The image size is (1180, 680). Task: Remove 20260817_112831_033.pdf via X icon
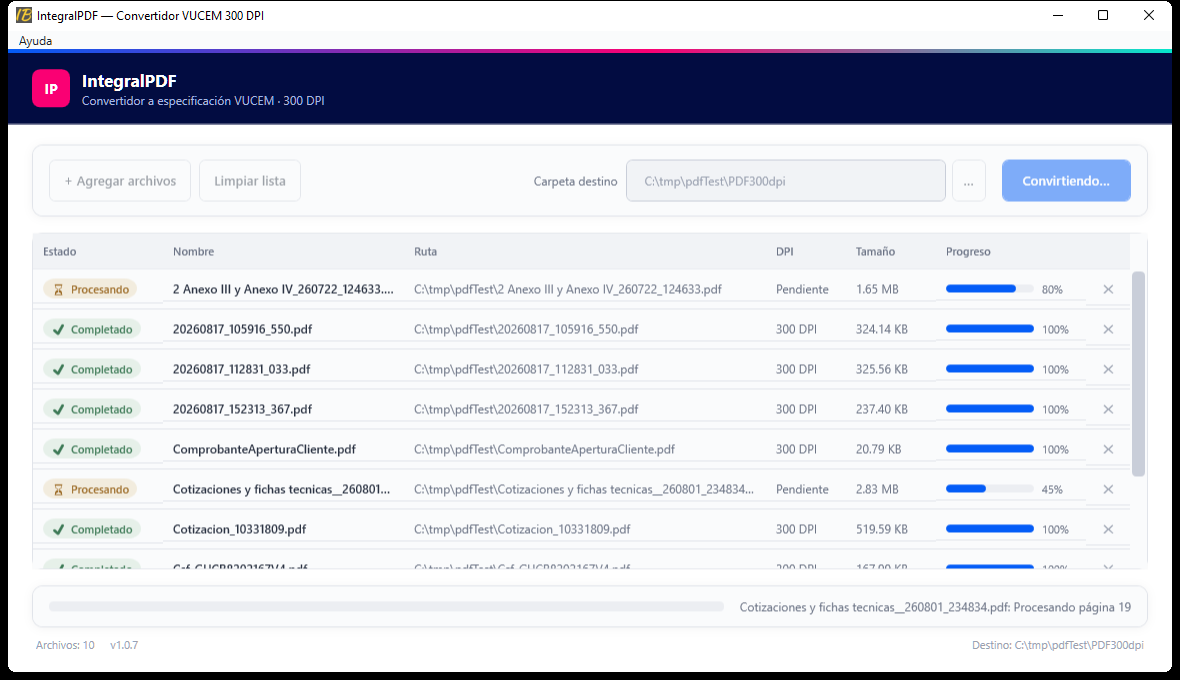click(x=1108, y=369)
